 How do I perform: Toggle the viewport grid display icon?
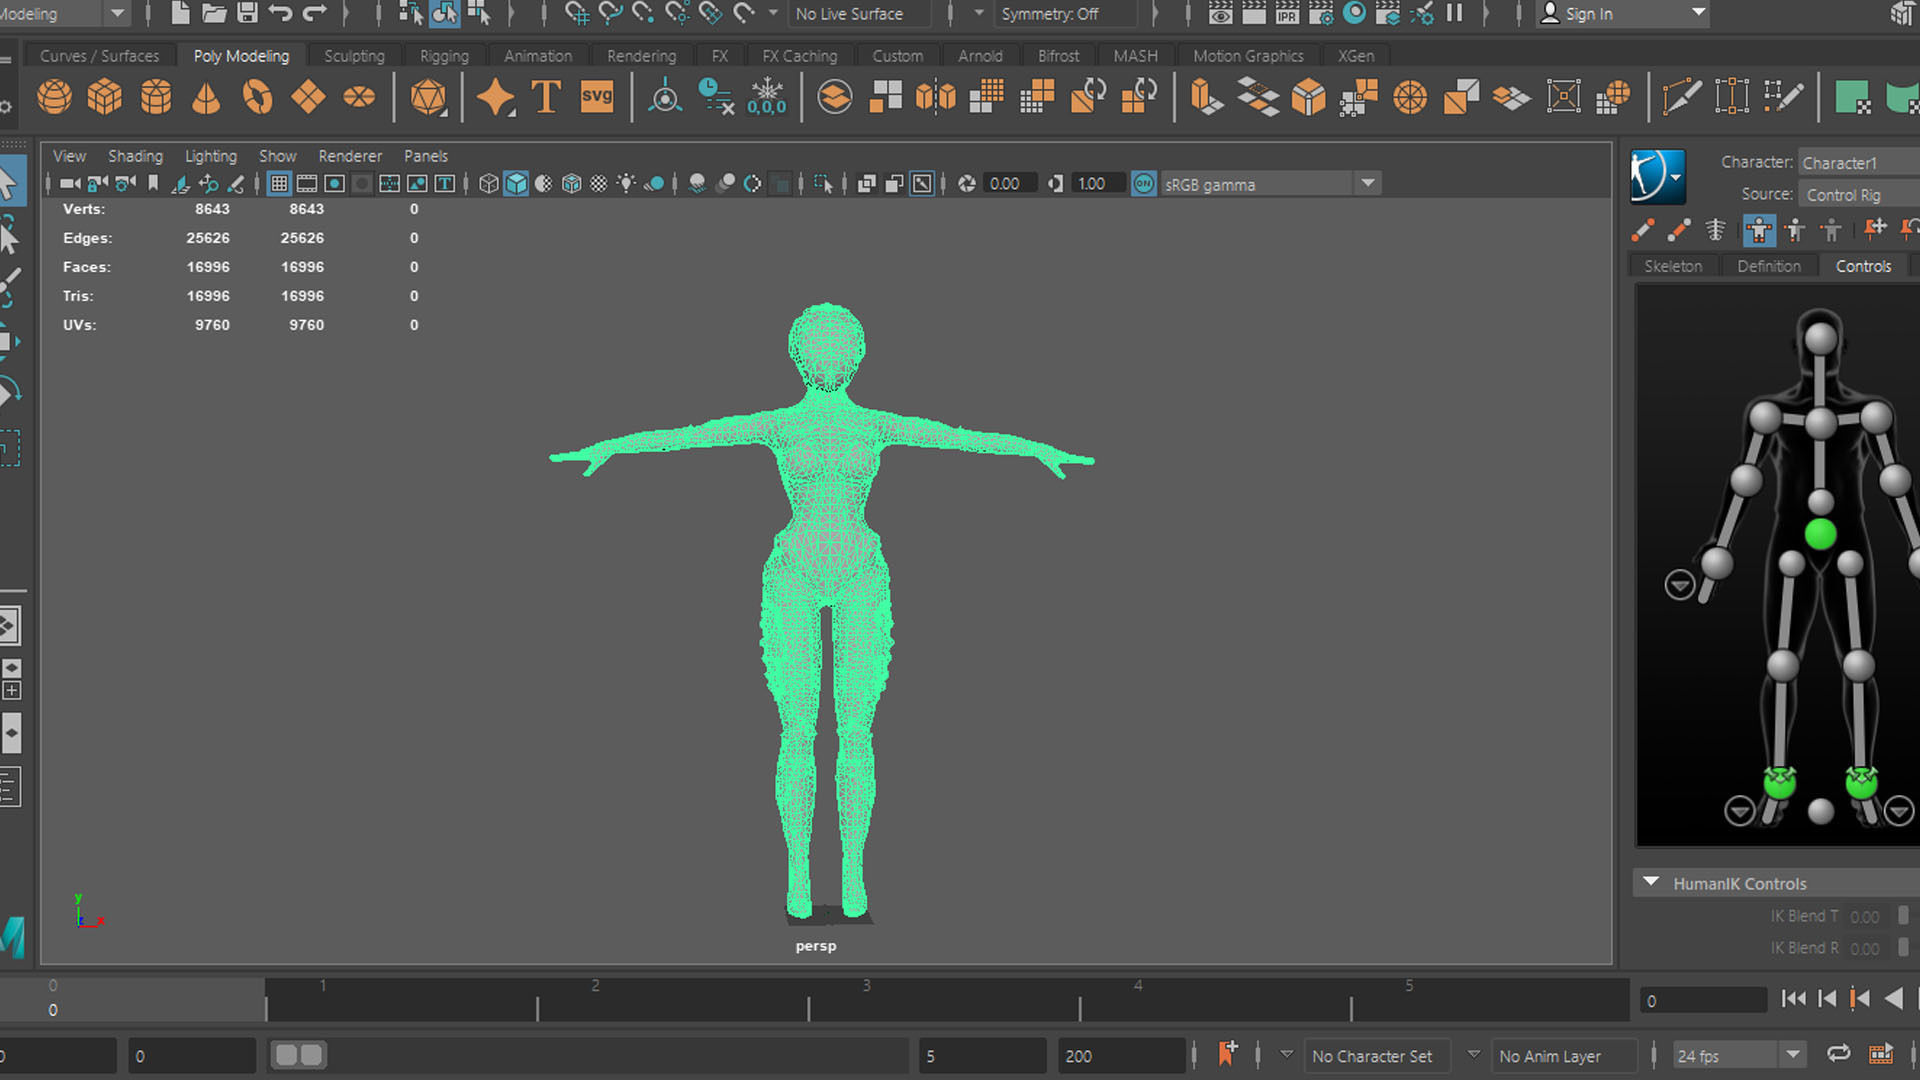click(x=279, y=184)
